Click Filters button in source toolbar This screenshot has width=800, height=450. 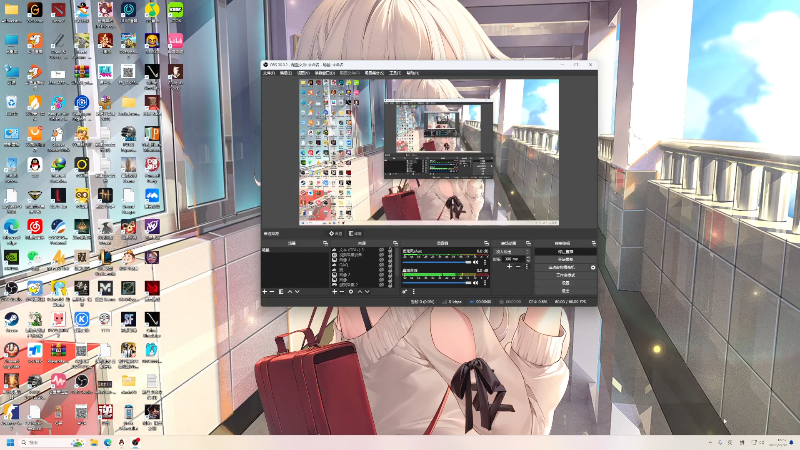[355, 234]
